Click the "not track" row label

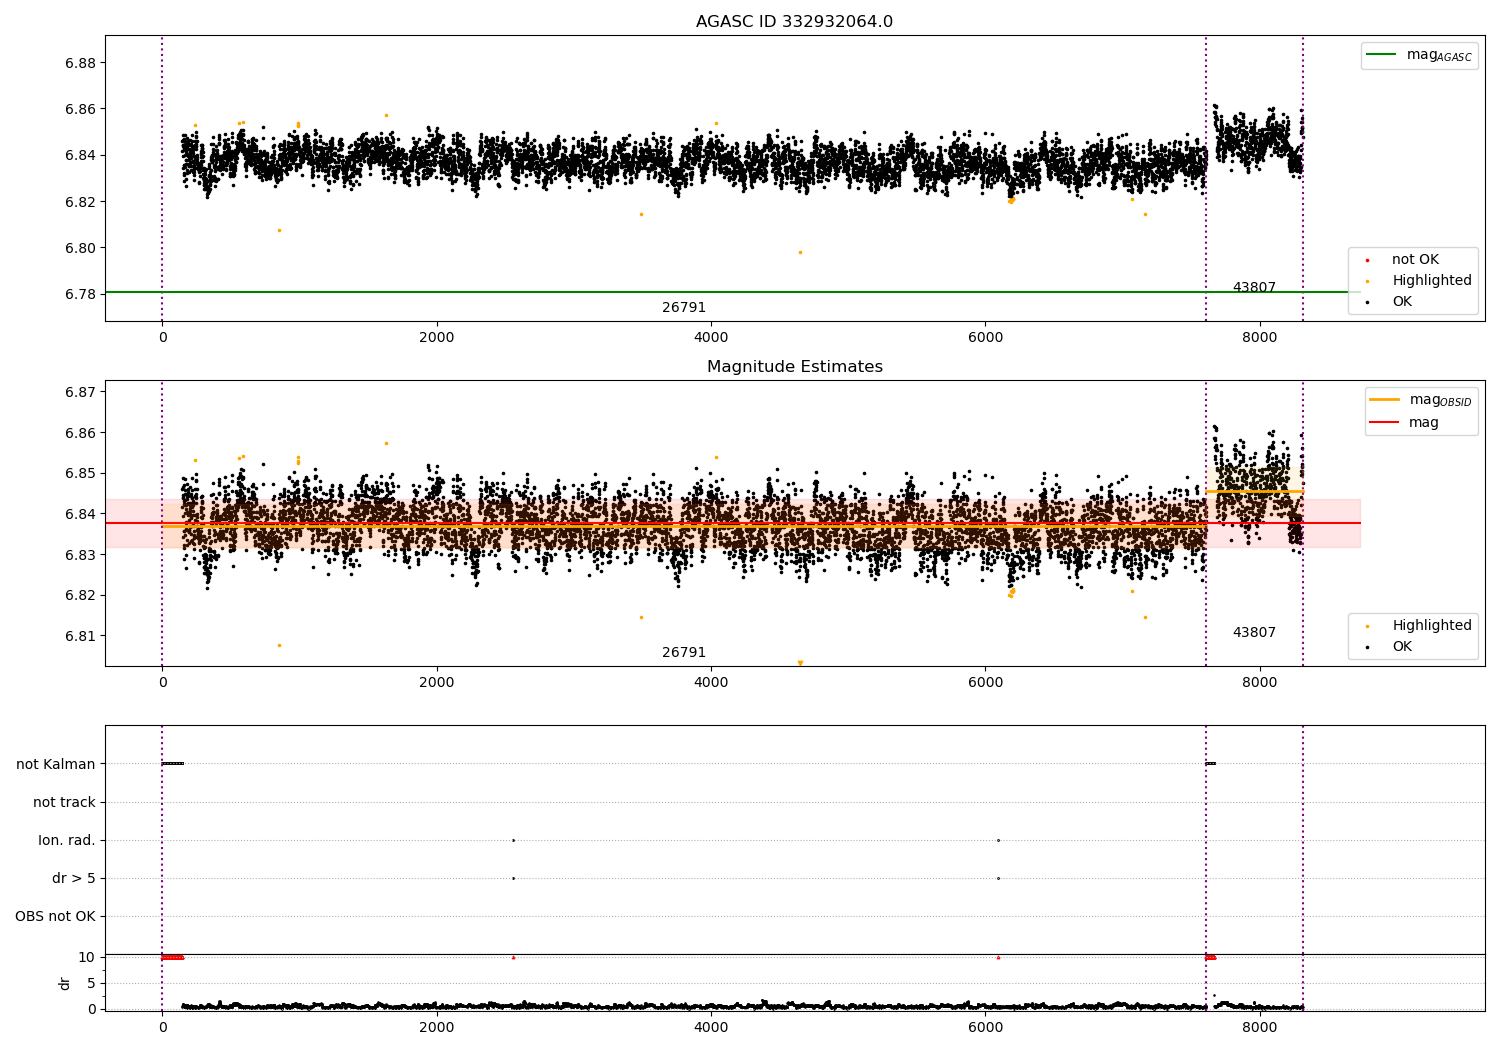click(64, 803)
